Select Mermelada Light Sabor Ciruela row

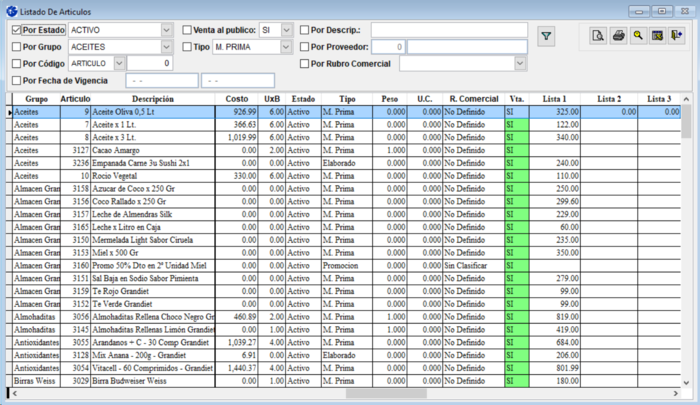(344, 240)
